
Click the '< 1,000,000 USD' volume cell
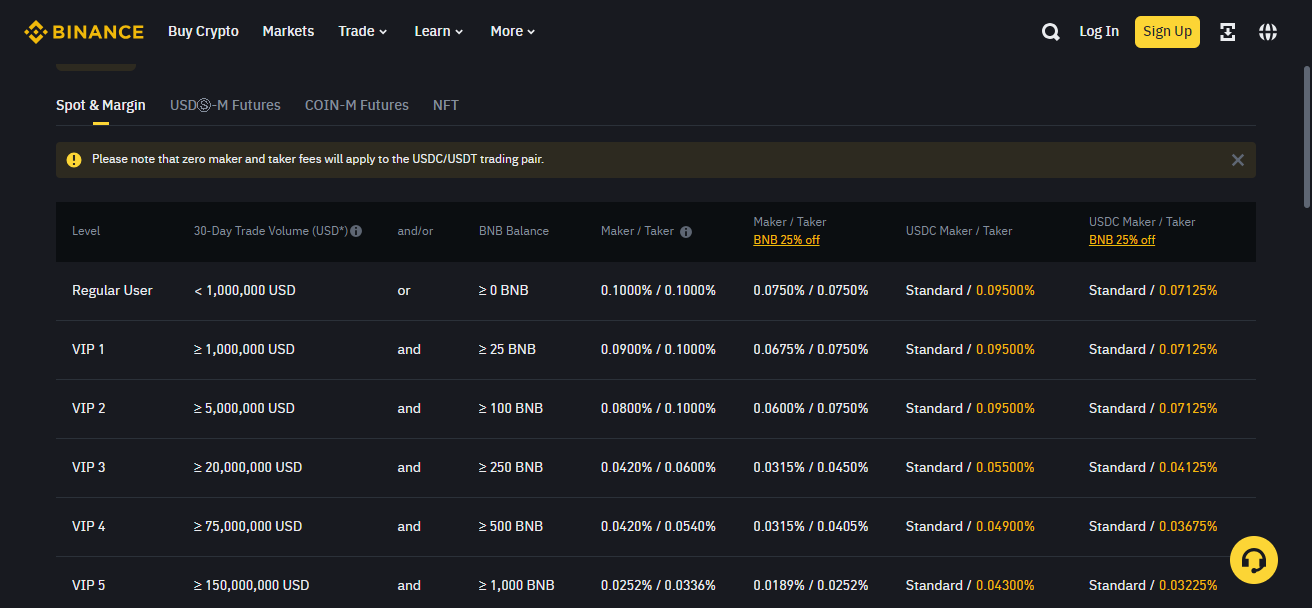pyautogui.click(x=245, y=290)
